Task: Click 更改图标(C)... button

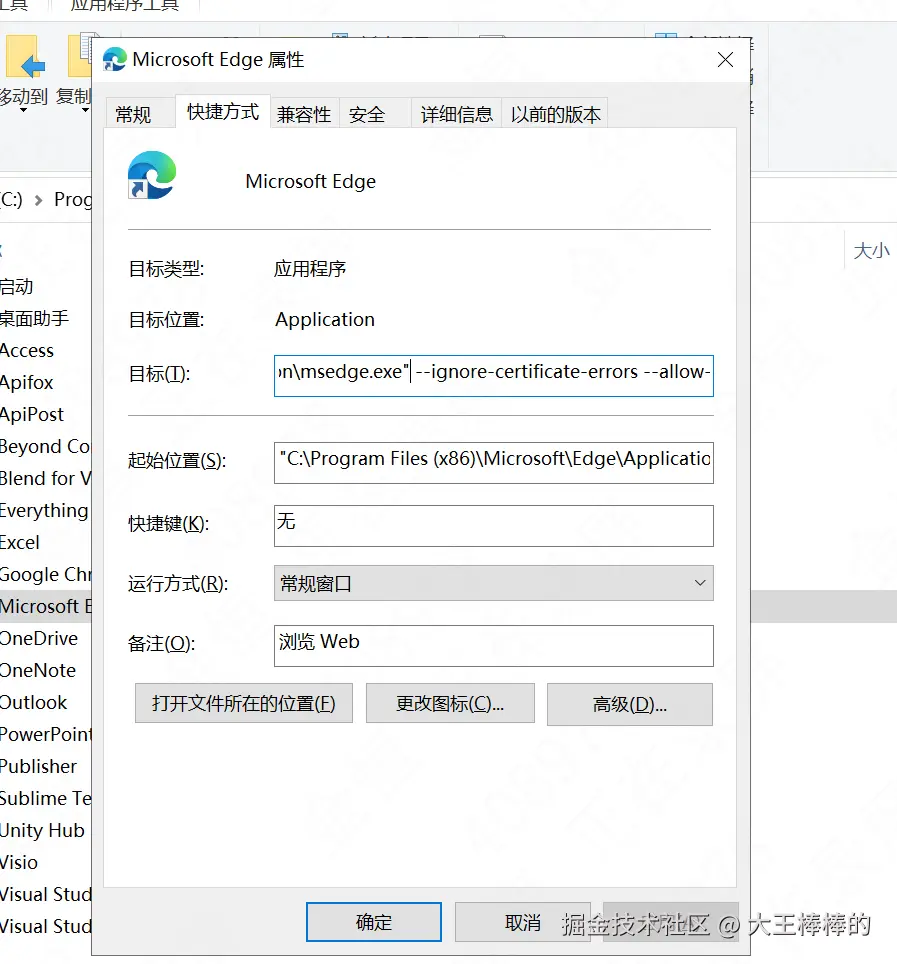Action: click(450, 703)
